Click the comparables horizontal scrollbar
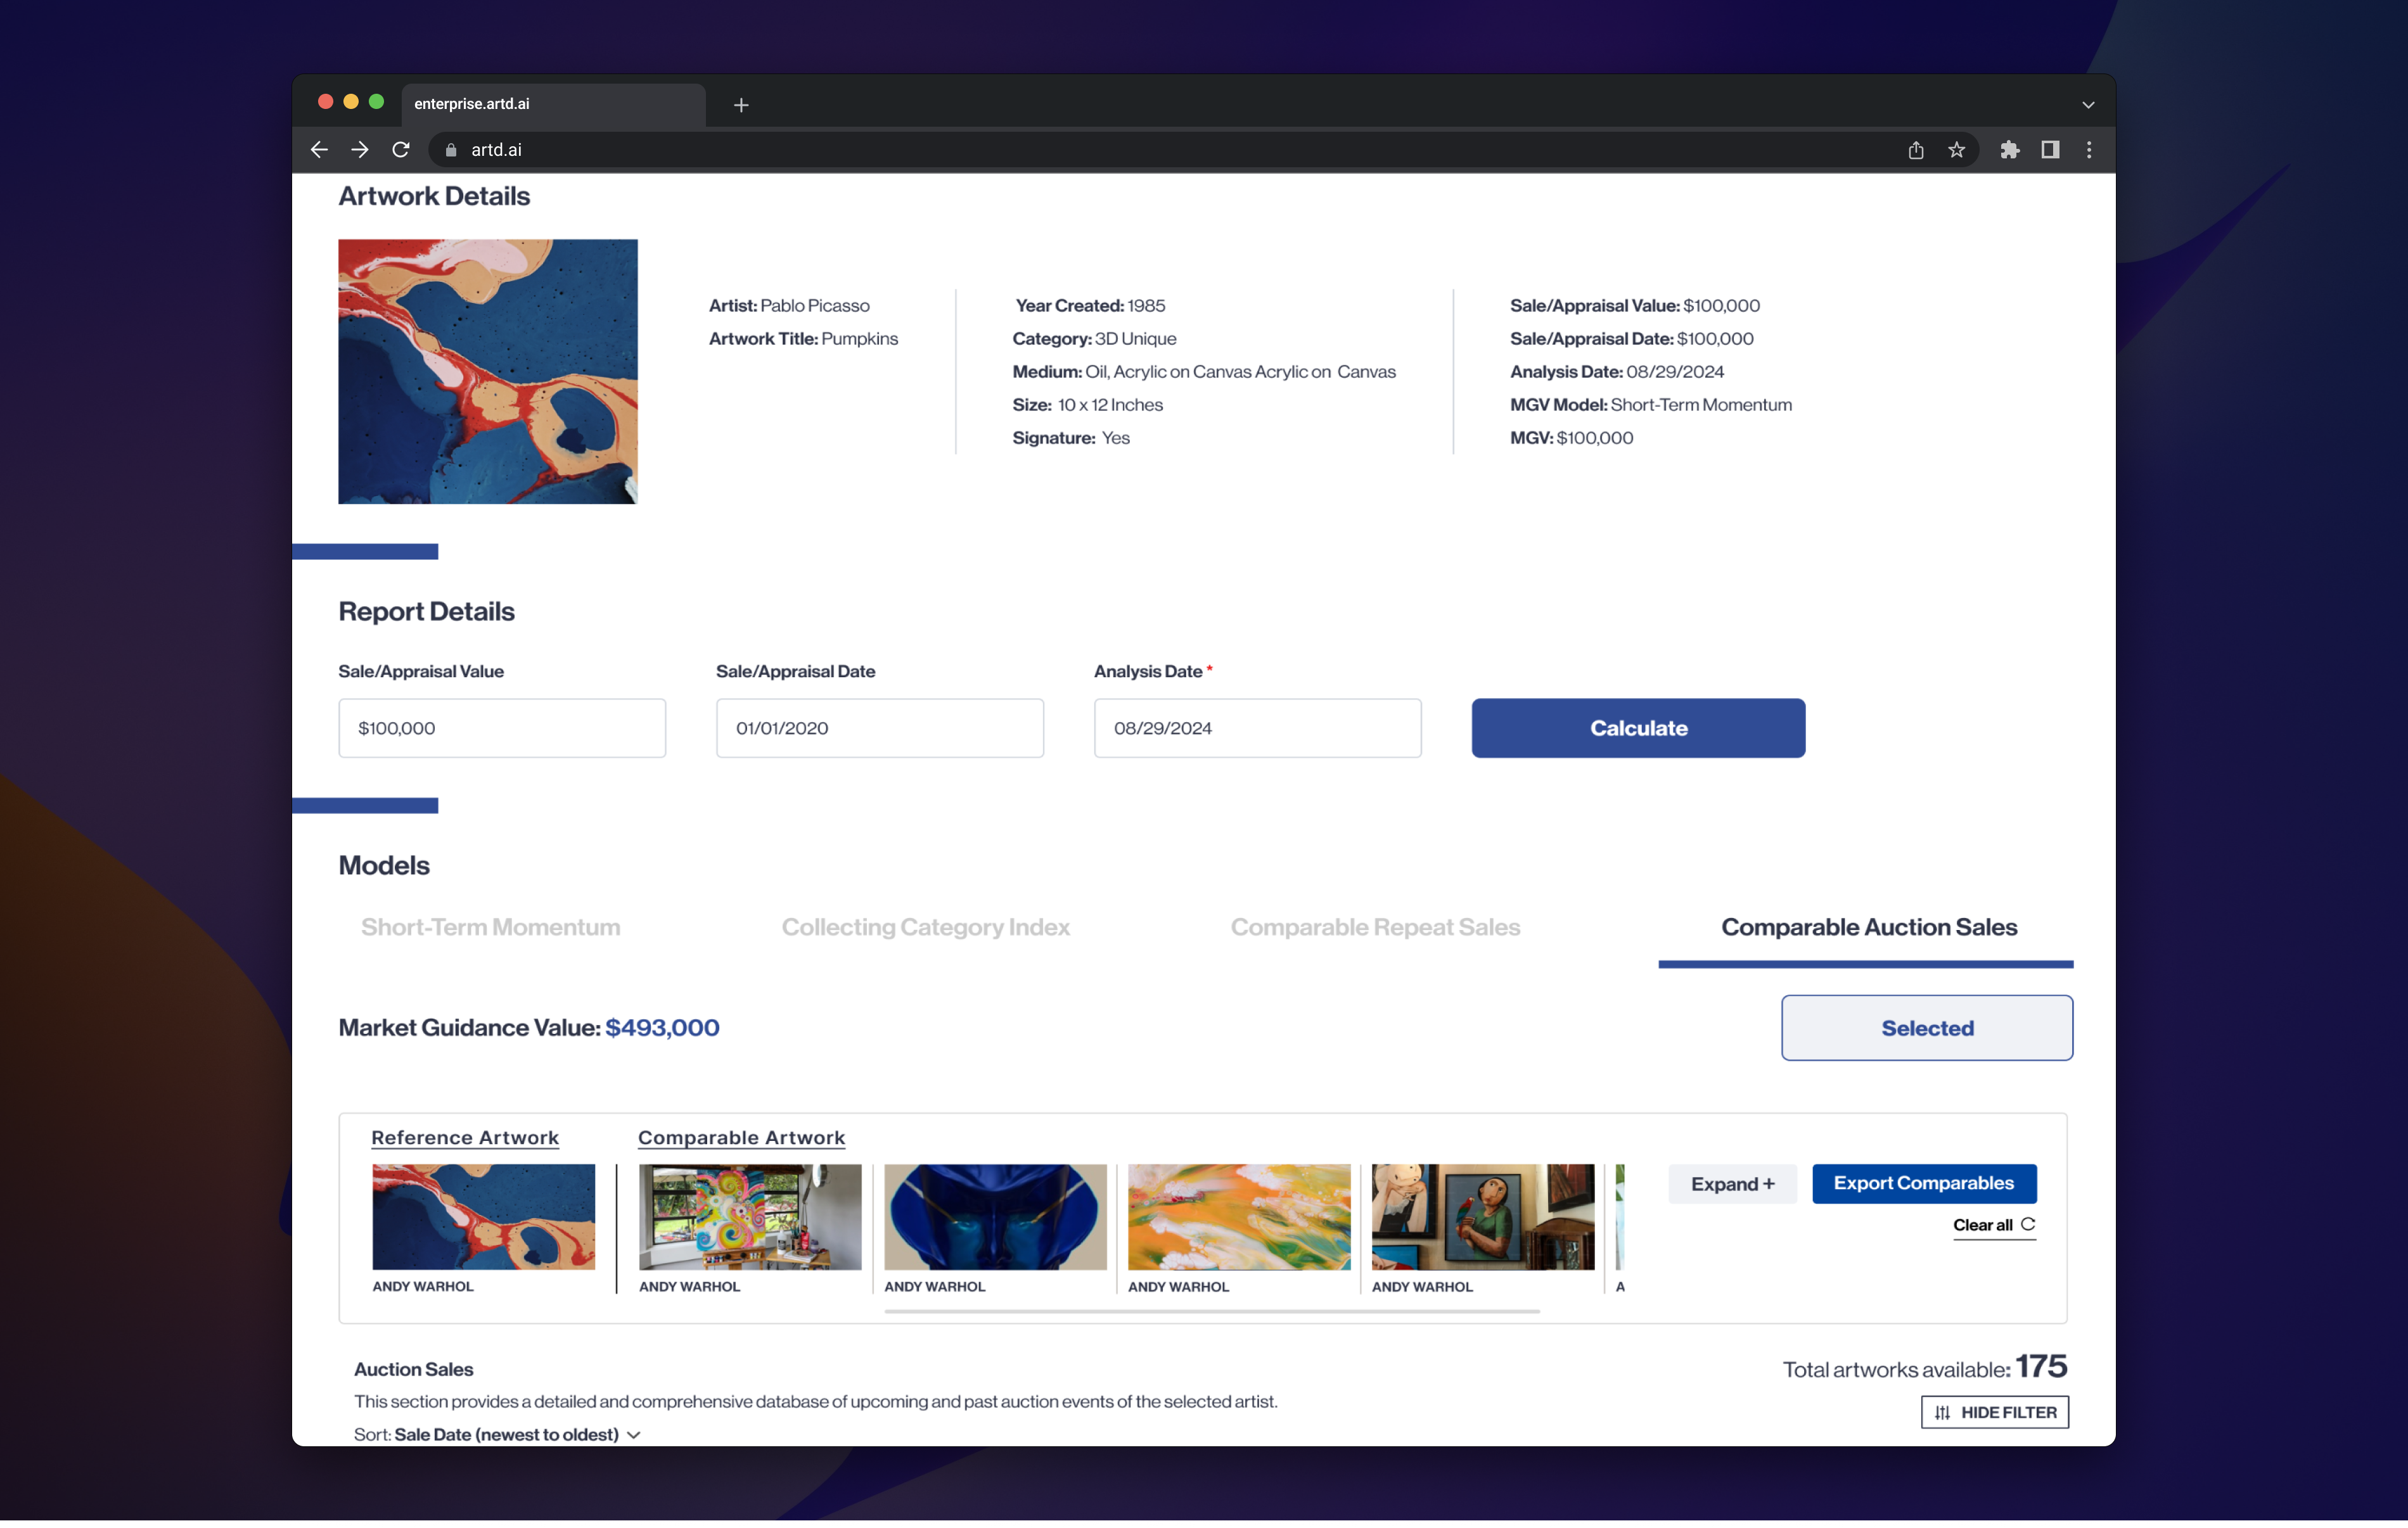This screenshot has height=1528, width=2408. 1212,1310
